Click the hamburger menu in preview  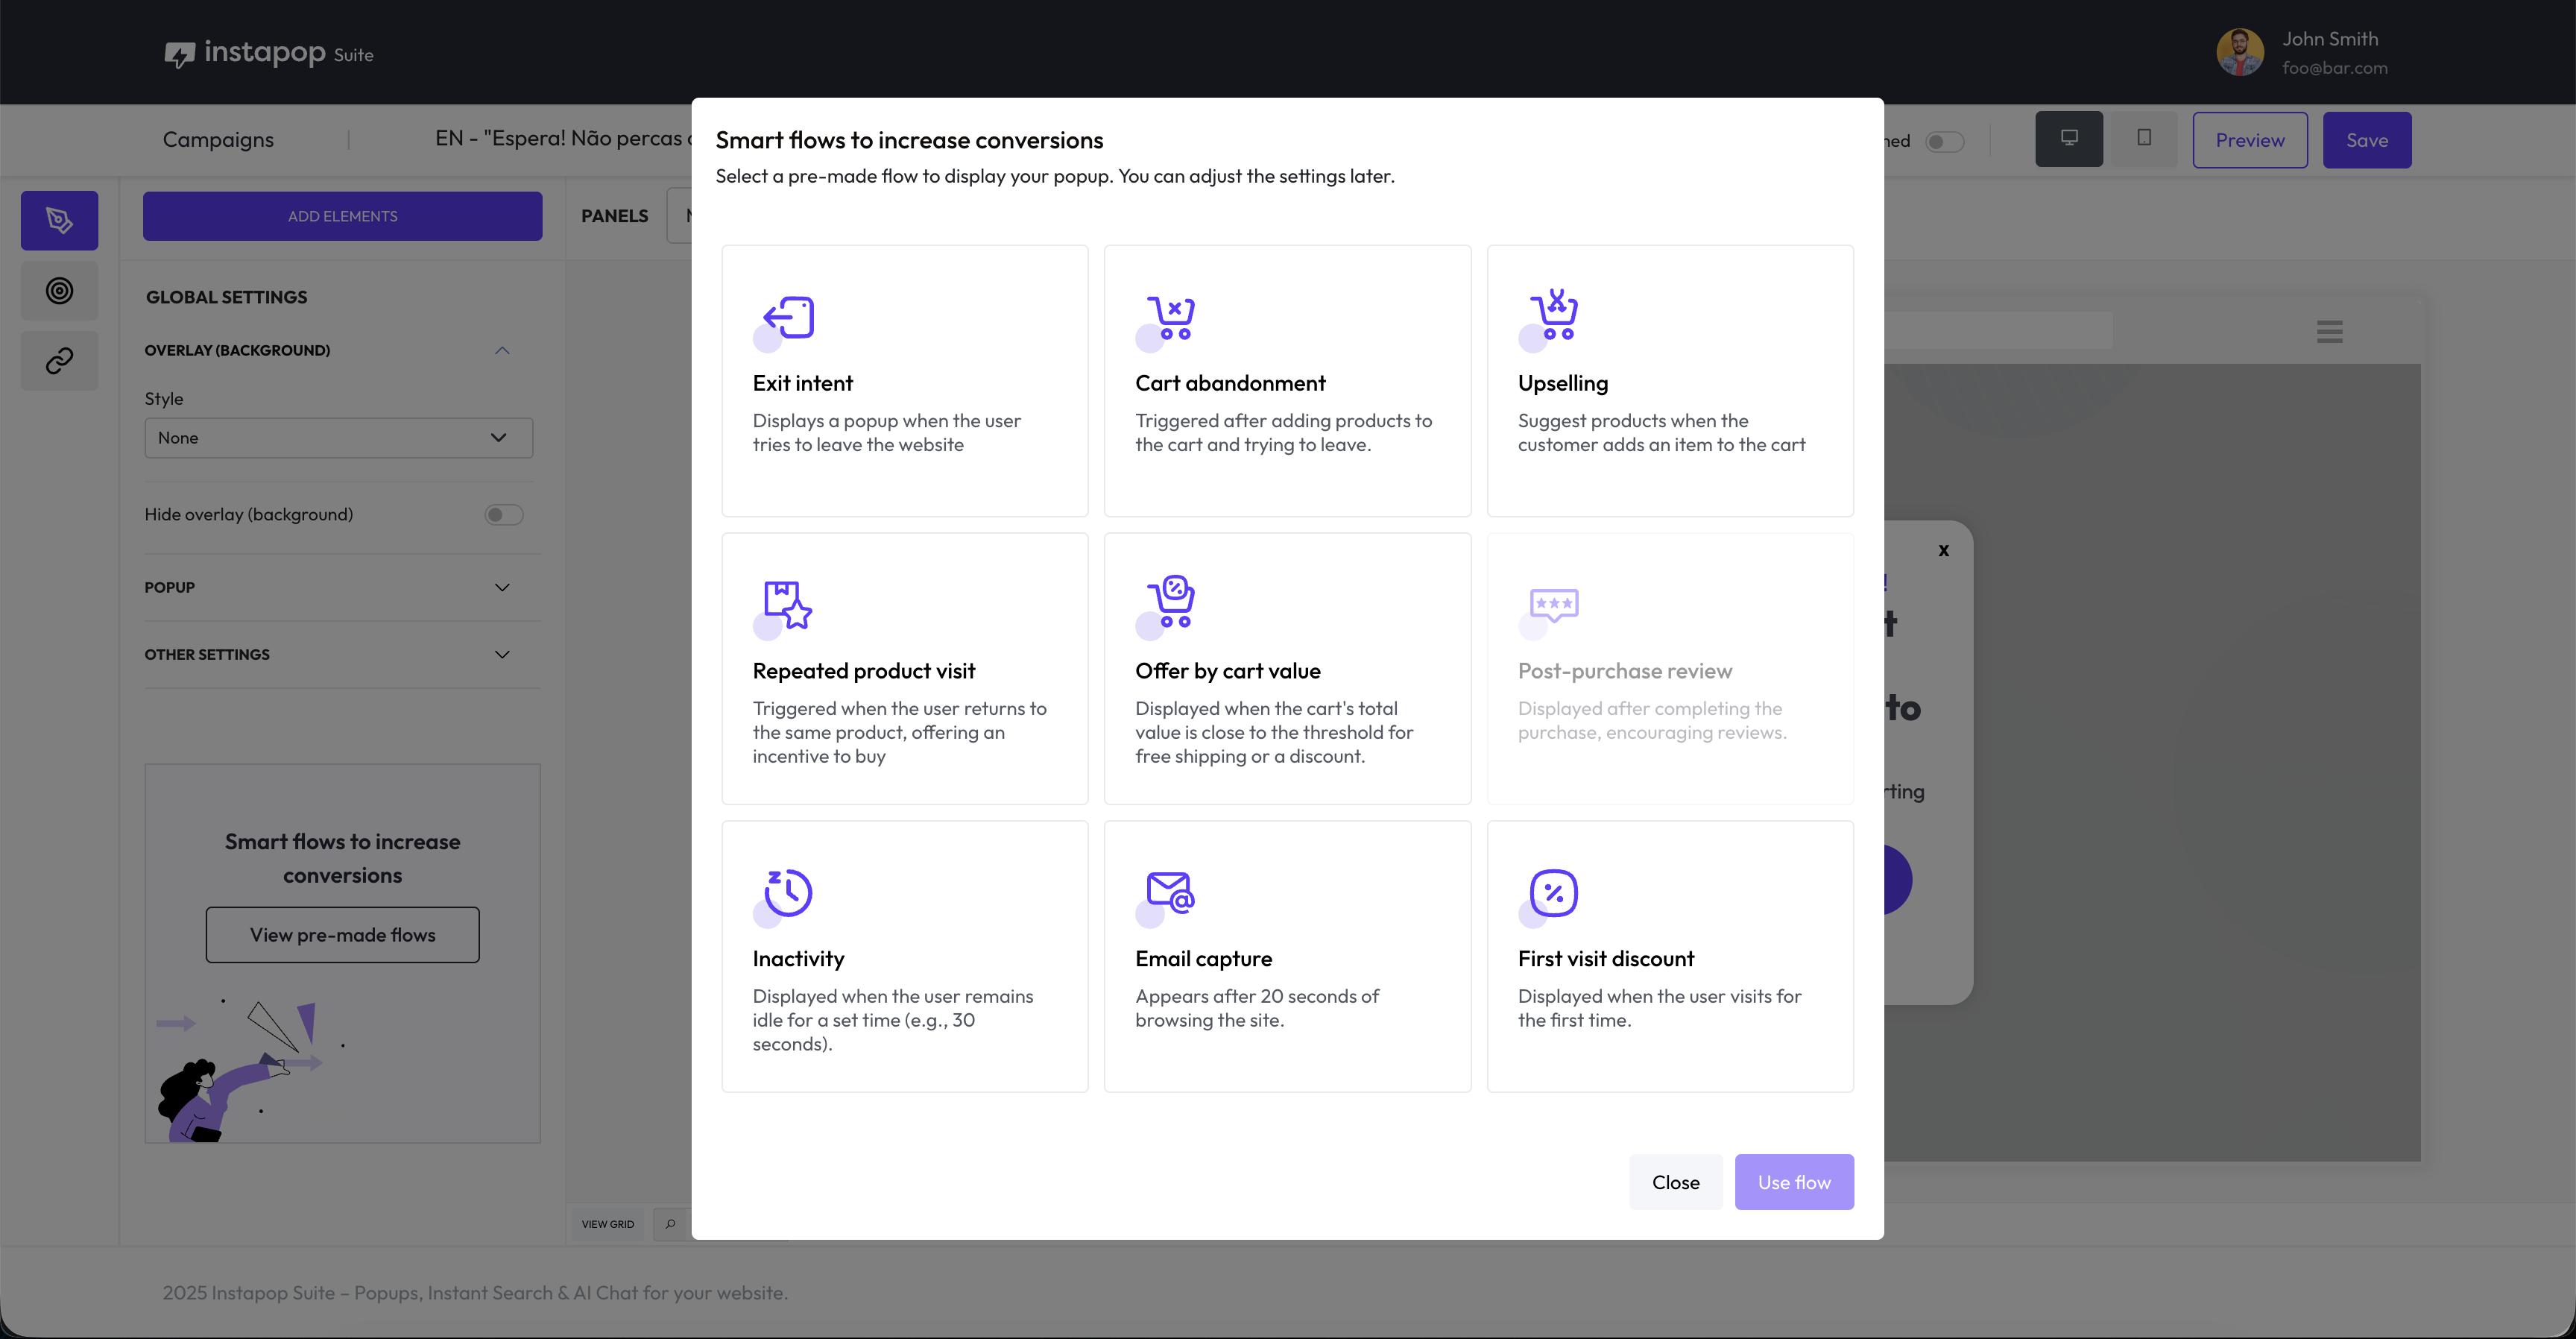pos(2329,332)
